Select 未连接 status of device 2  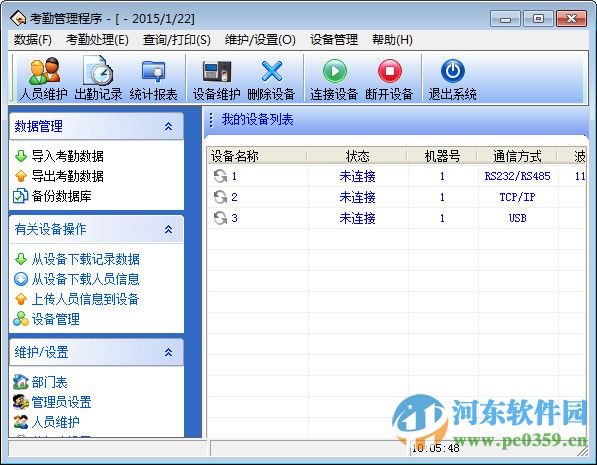[x=357, y=197]
